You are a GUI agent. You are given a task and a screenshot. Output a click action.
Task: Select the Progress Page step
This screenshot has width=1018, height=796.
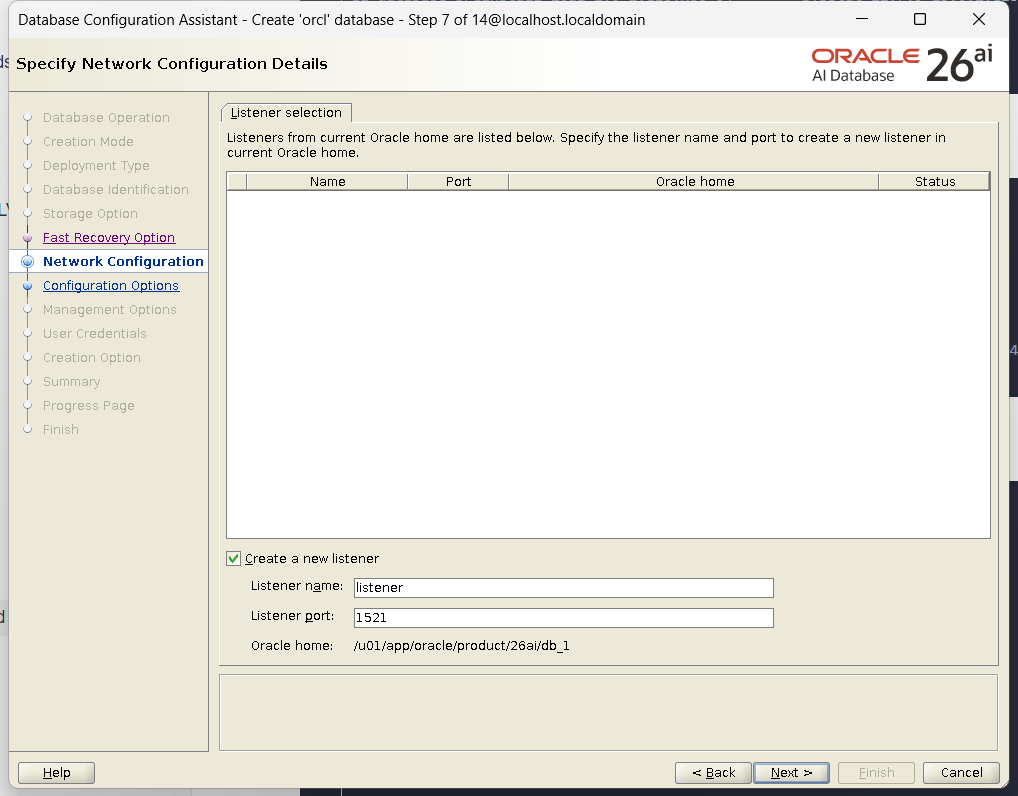[x=88, y=406]
